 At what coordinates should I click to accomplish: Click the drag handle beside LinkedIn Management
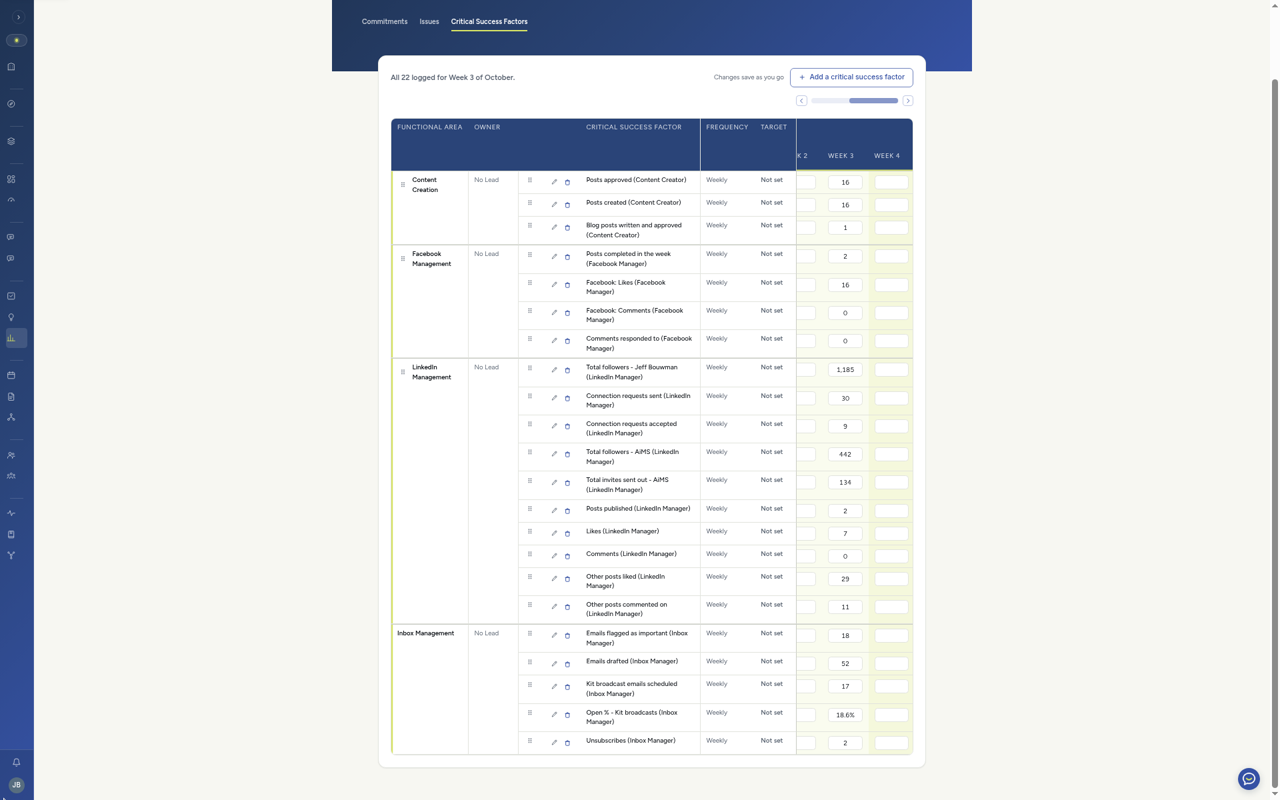[403, 372]
